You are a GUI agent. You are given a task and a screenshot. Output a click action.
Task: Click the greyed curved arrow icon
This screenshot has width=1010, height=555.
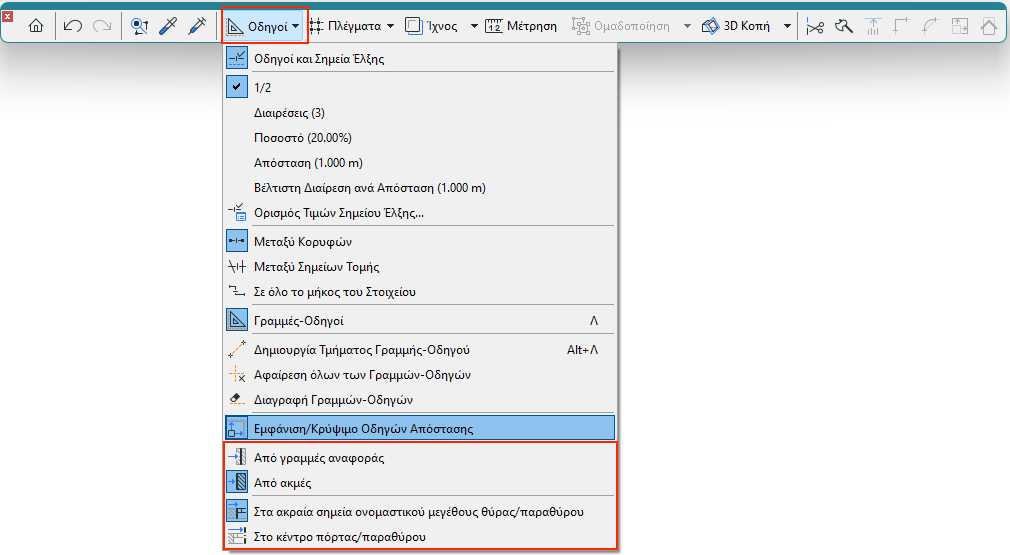[931, 26]
